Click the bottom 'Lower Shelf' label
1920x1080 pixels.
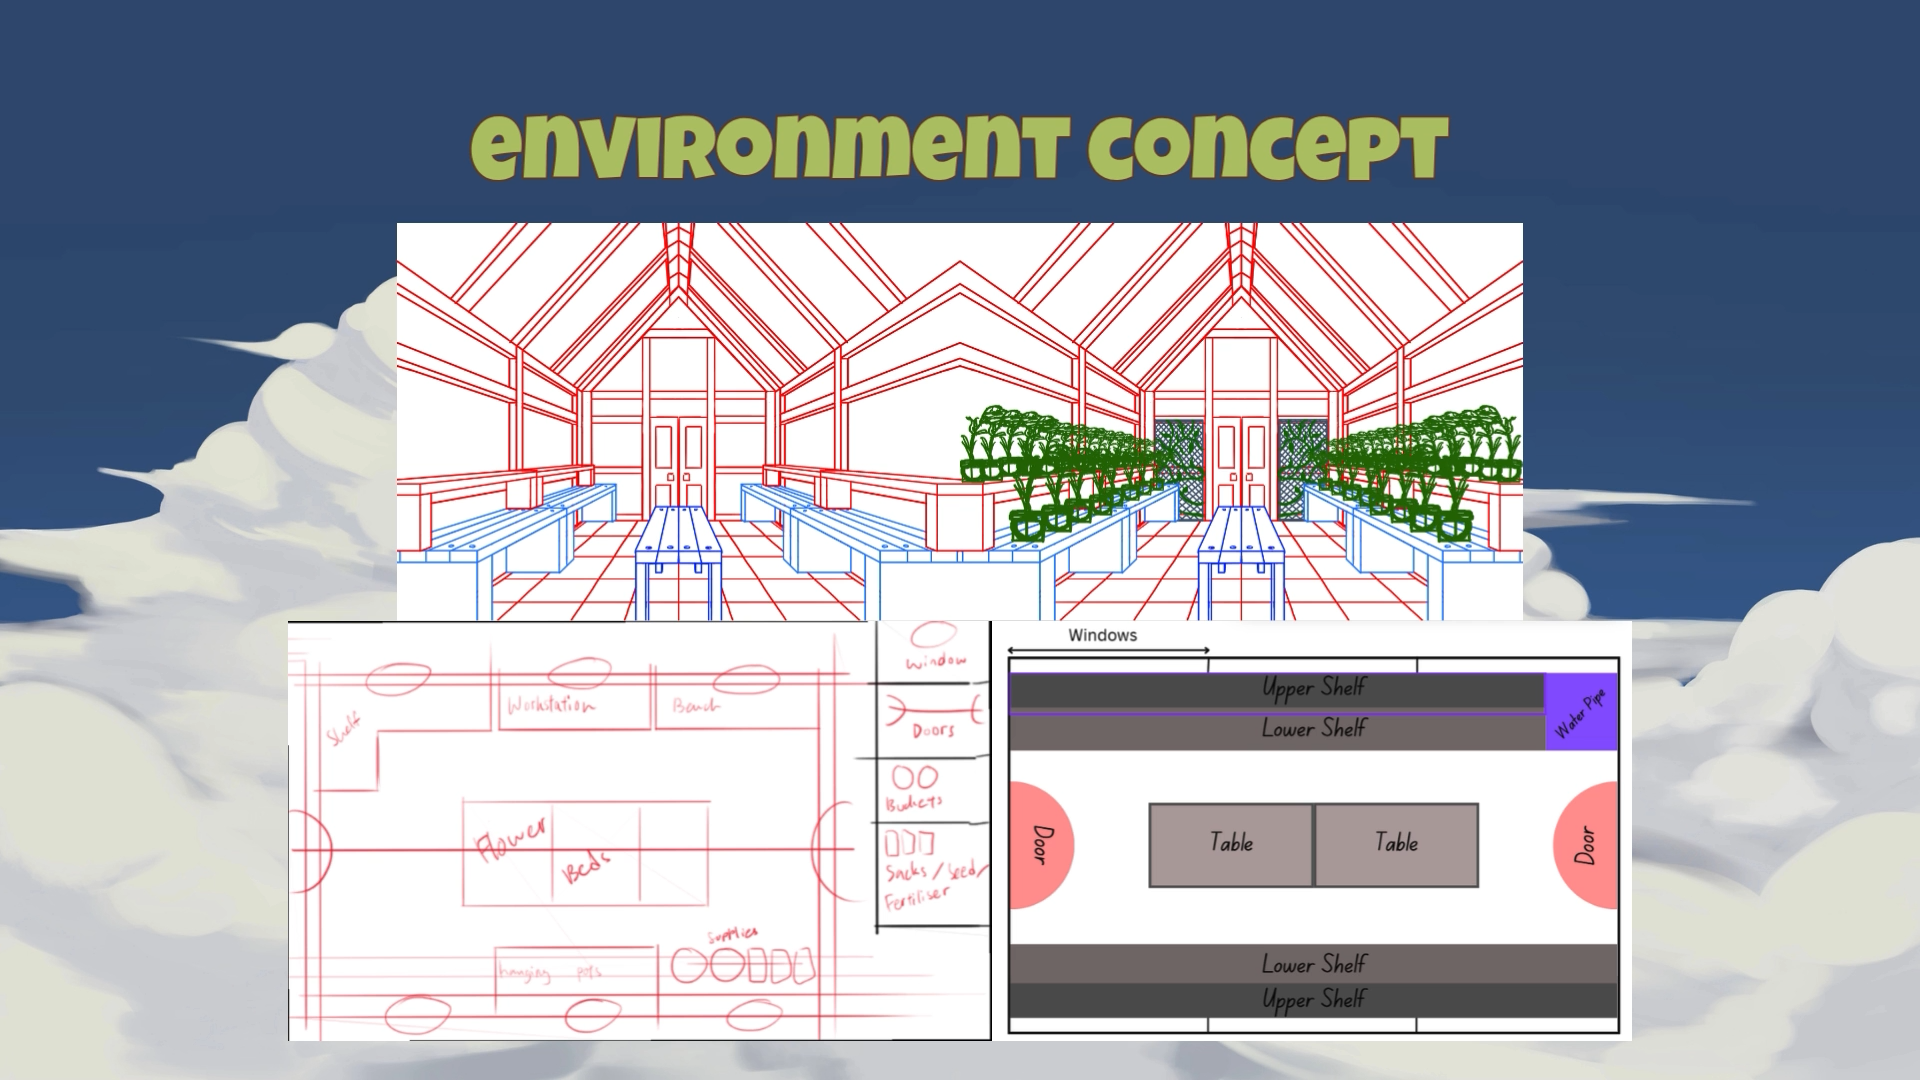coord(1313,964)
